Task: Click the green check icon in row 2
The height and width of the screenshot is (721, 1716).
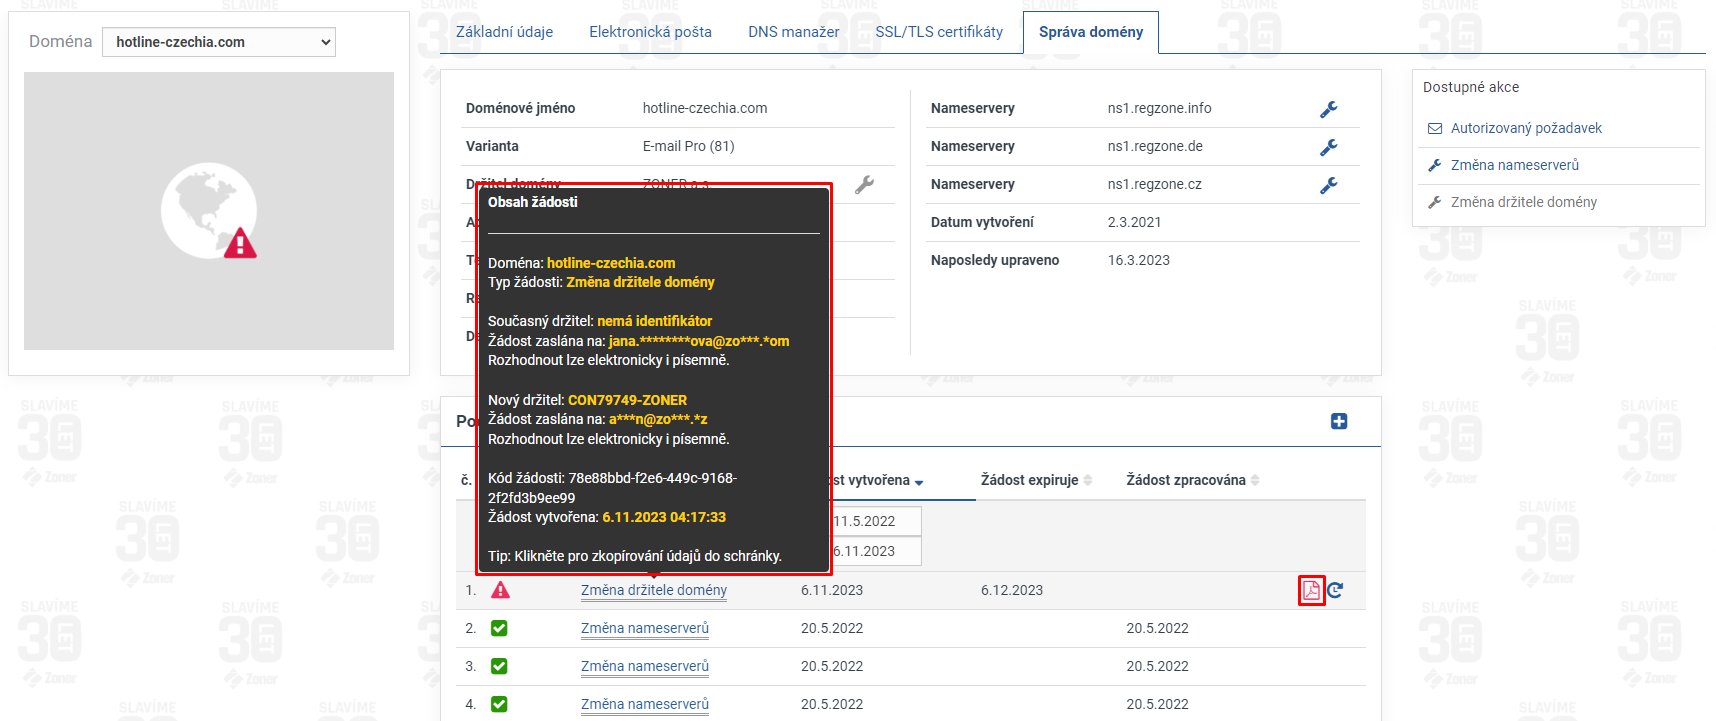Action: click(x=499, y=628)
